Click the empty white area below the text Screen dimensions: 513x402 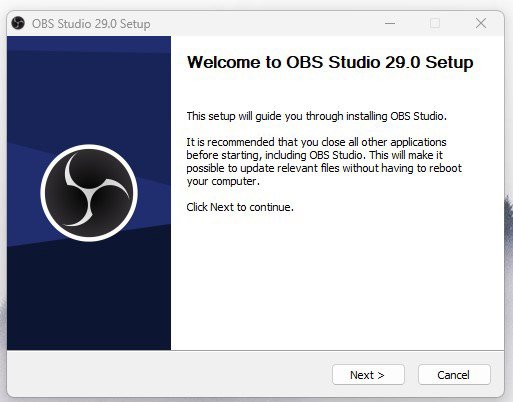(337, 283)
